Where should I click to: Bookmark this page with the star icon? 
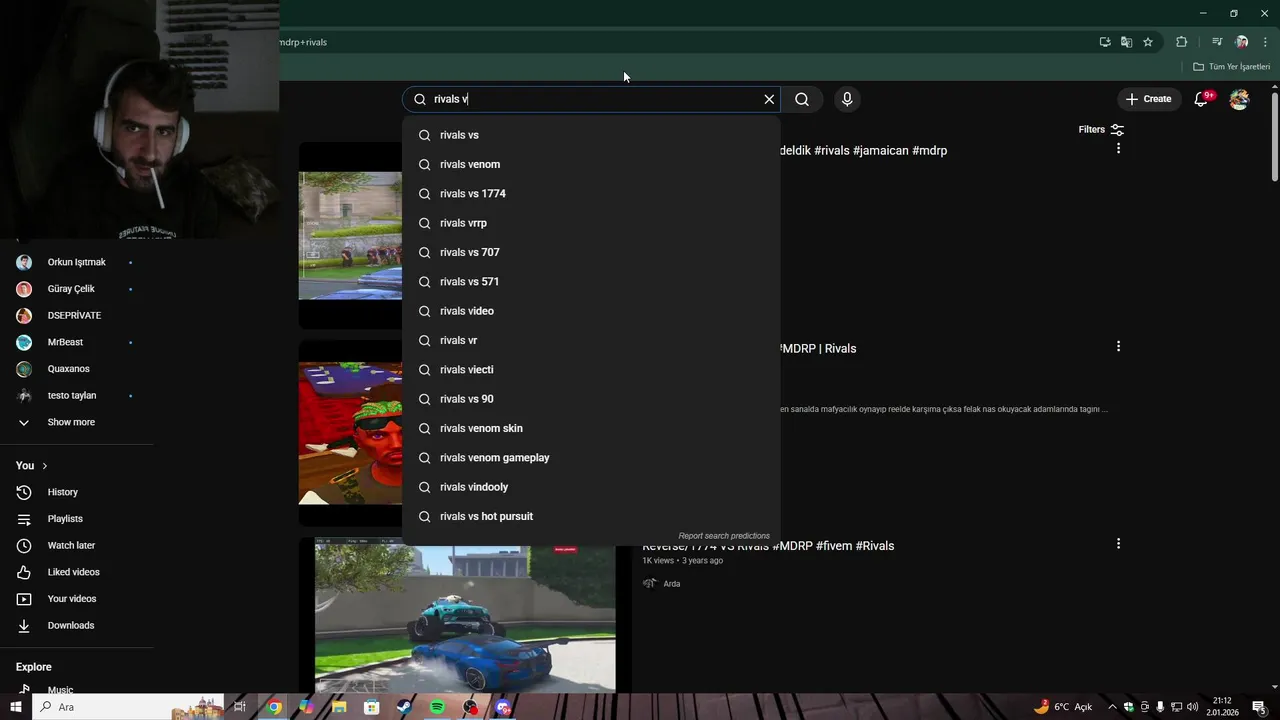(1148, 42)
